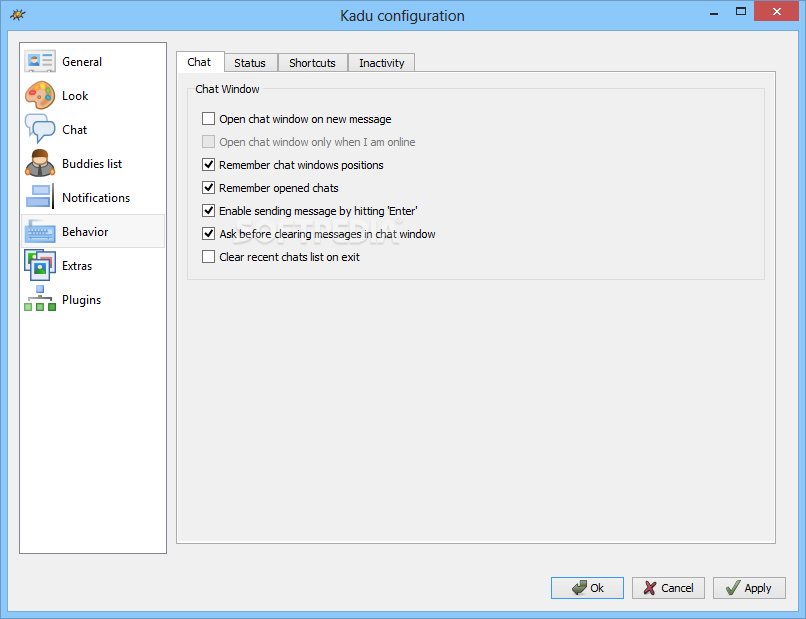Viewport: 806px width, 619px height.
Task: Open Buddies list via the person icon
Action: (40, 163)
